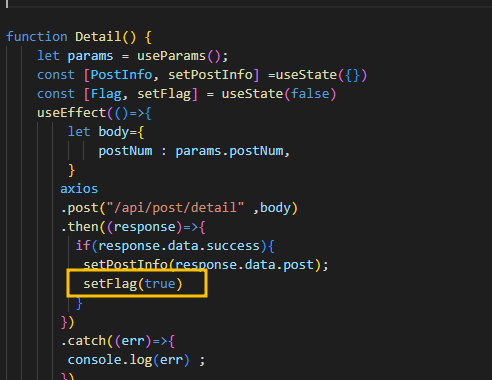This screenshot has width=492, height=380.
Task: Click "setPostInfo" in the useState declaration
Action: (210, 75)
